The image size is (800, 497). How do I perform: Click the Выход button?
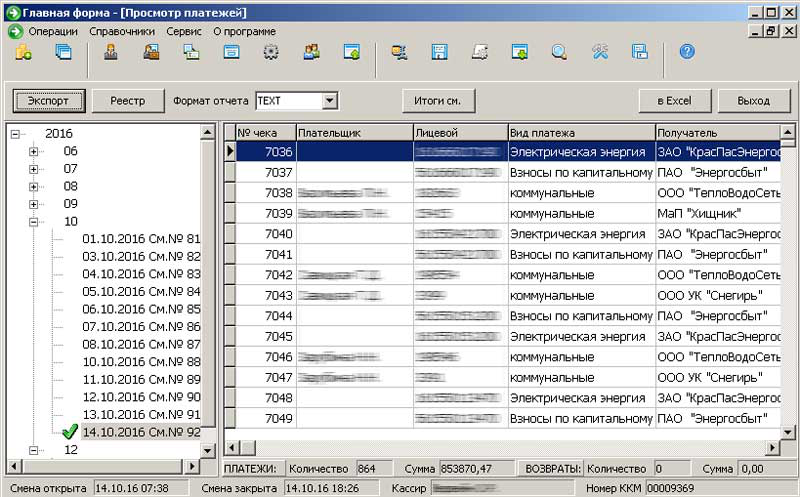tap(754, 101)
